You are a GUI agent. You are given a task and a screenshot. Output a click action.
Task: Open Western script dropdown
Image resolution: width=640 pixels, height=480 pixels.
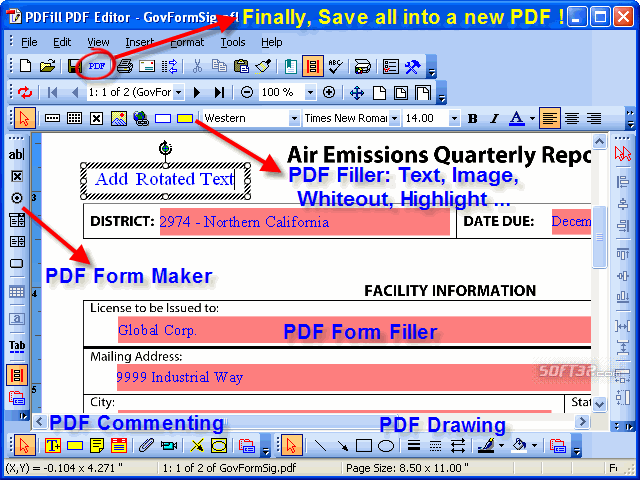pos(294,119)
